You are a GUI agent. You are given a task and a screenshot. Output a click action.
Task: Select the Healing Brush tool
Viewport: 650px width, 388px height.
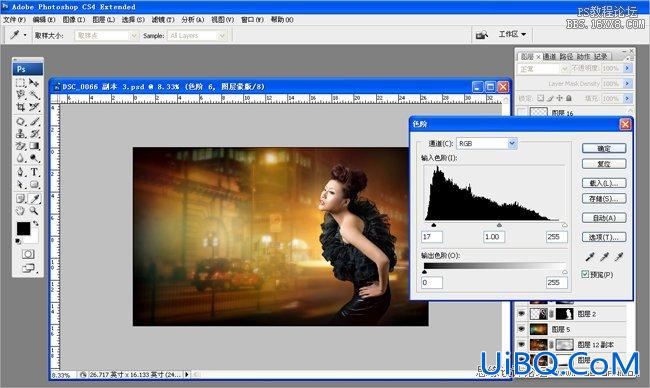click(20, 122)
